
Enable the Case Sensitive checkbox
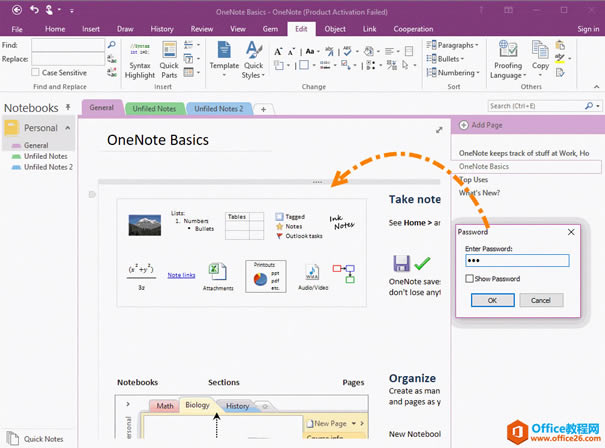37,73
